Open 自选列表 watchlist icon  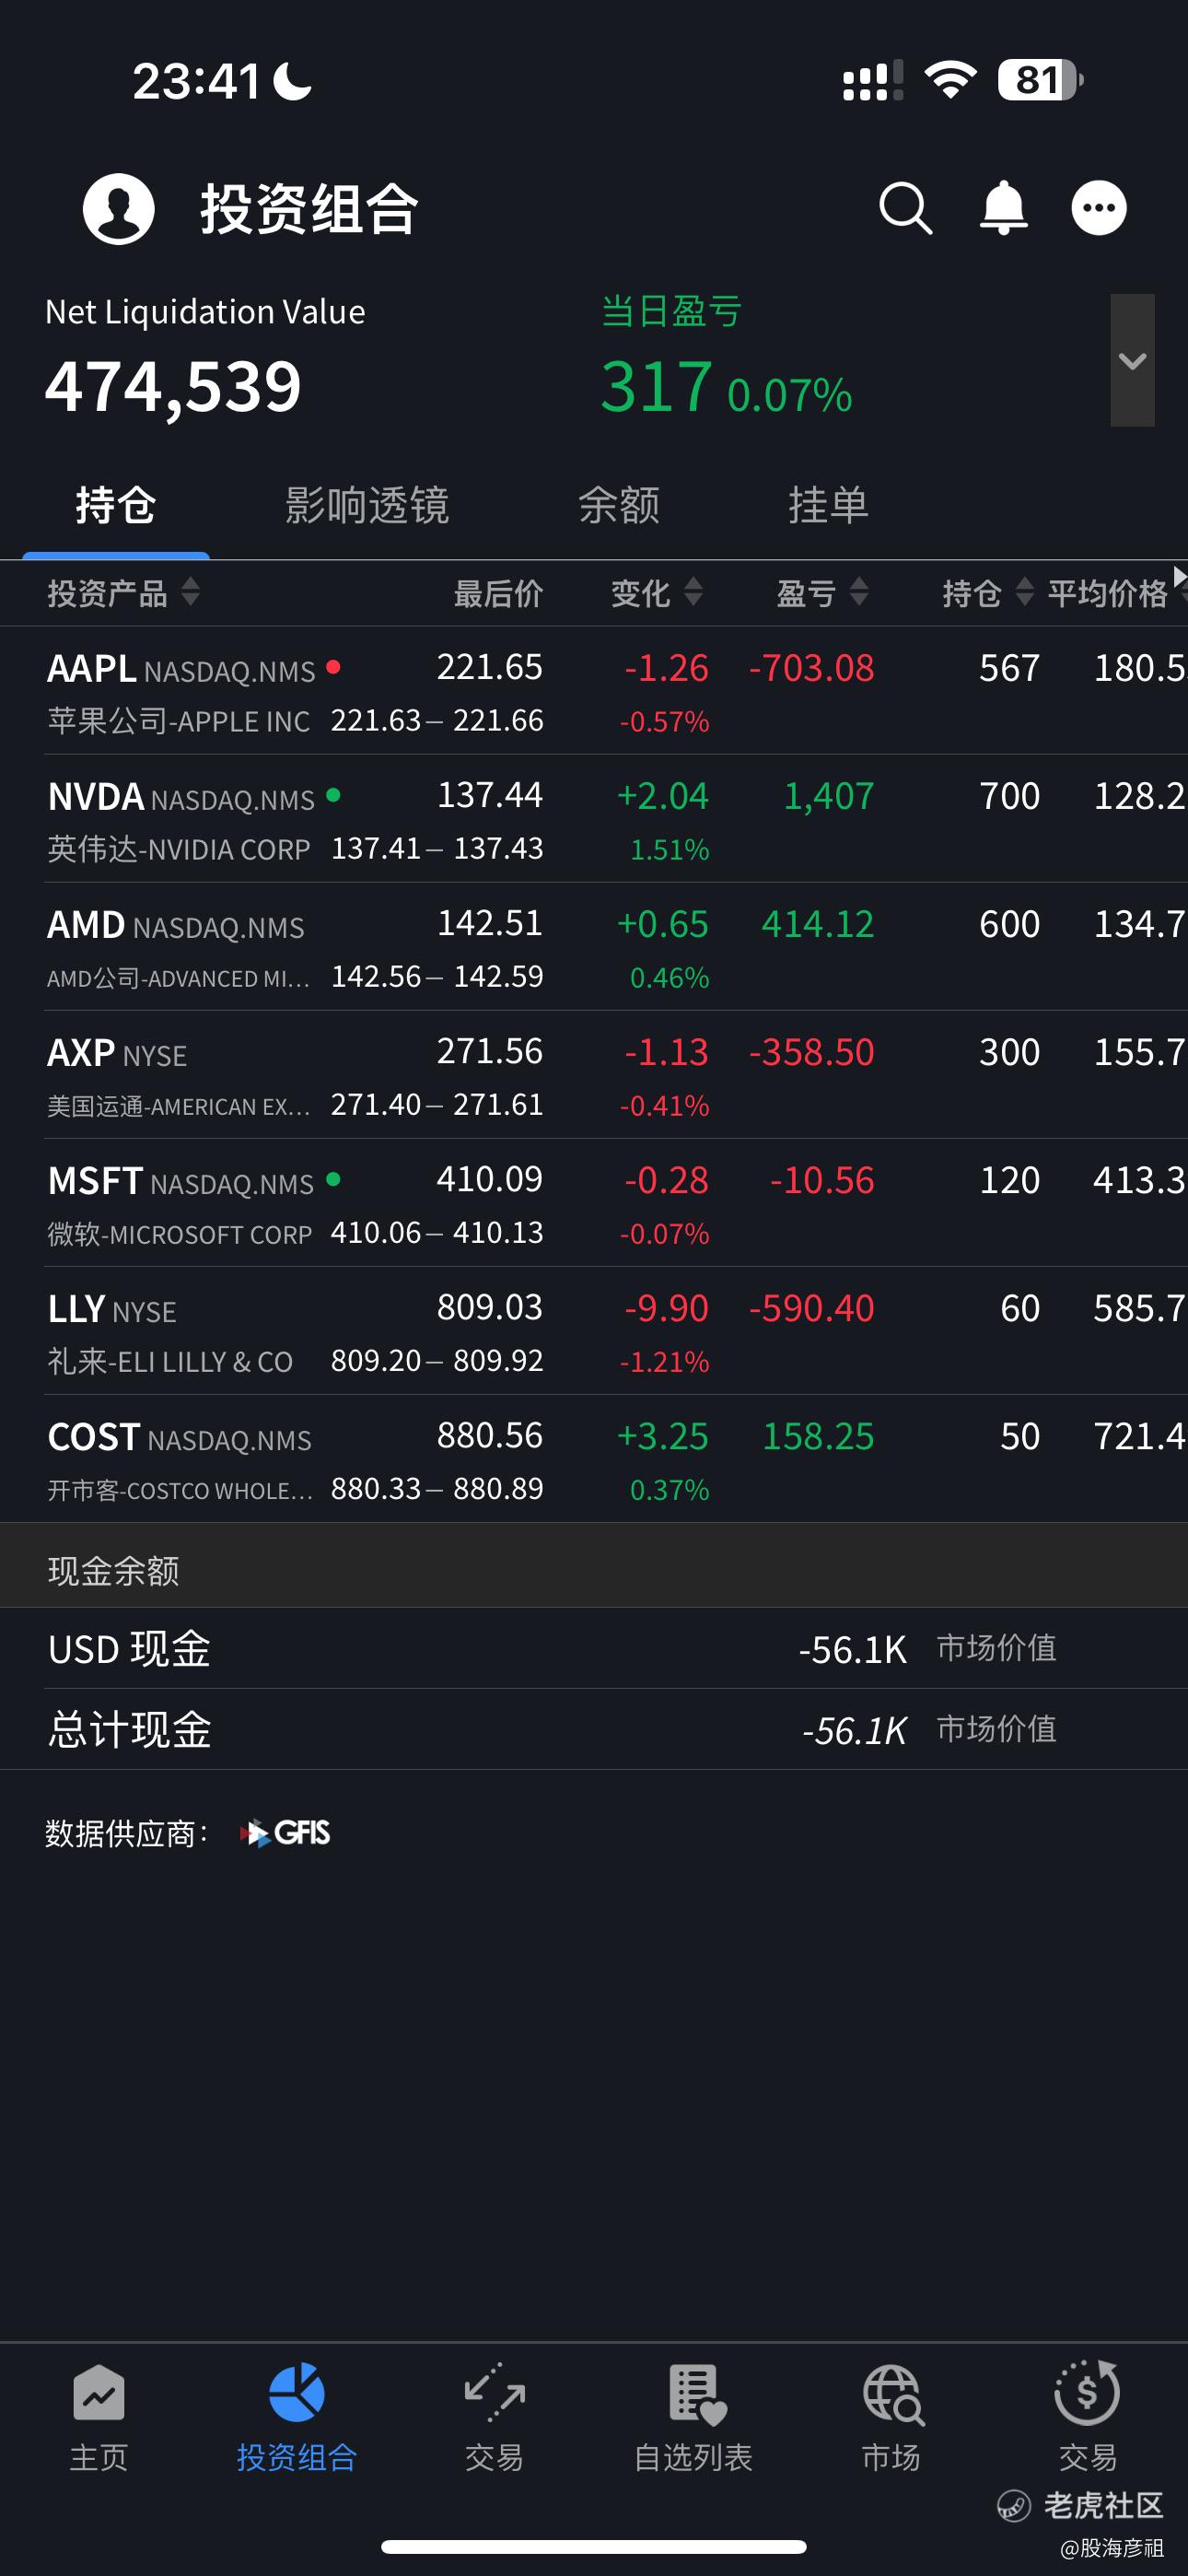click(695, 2395)
